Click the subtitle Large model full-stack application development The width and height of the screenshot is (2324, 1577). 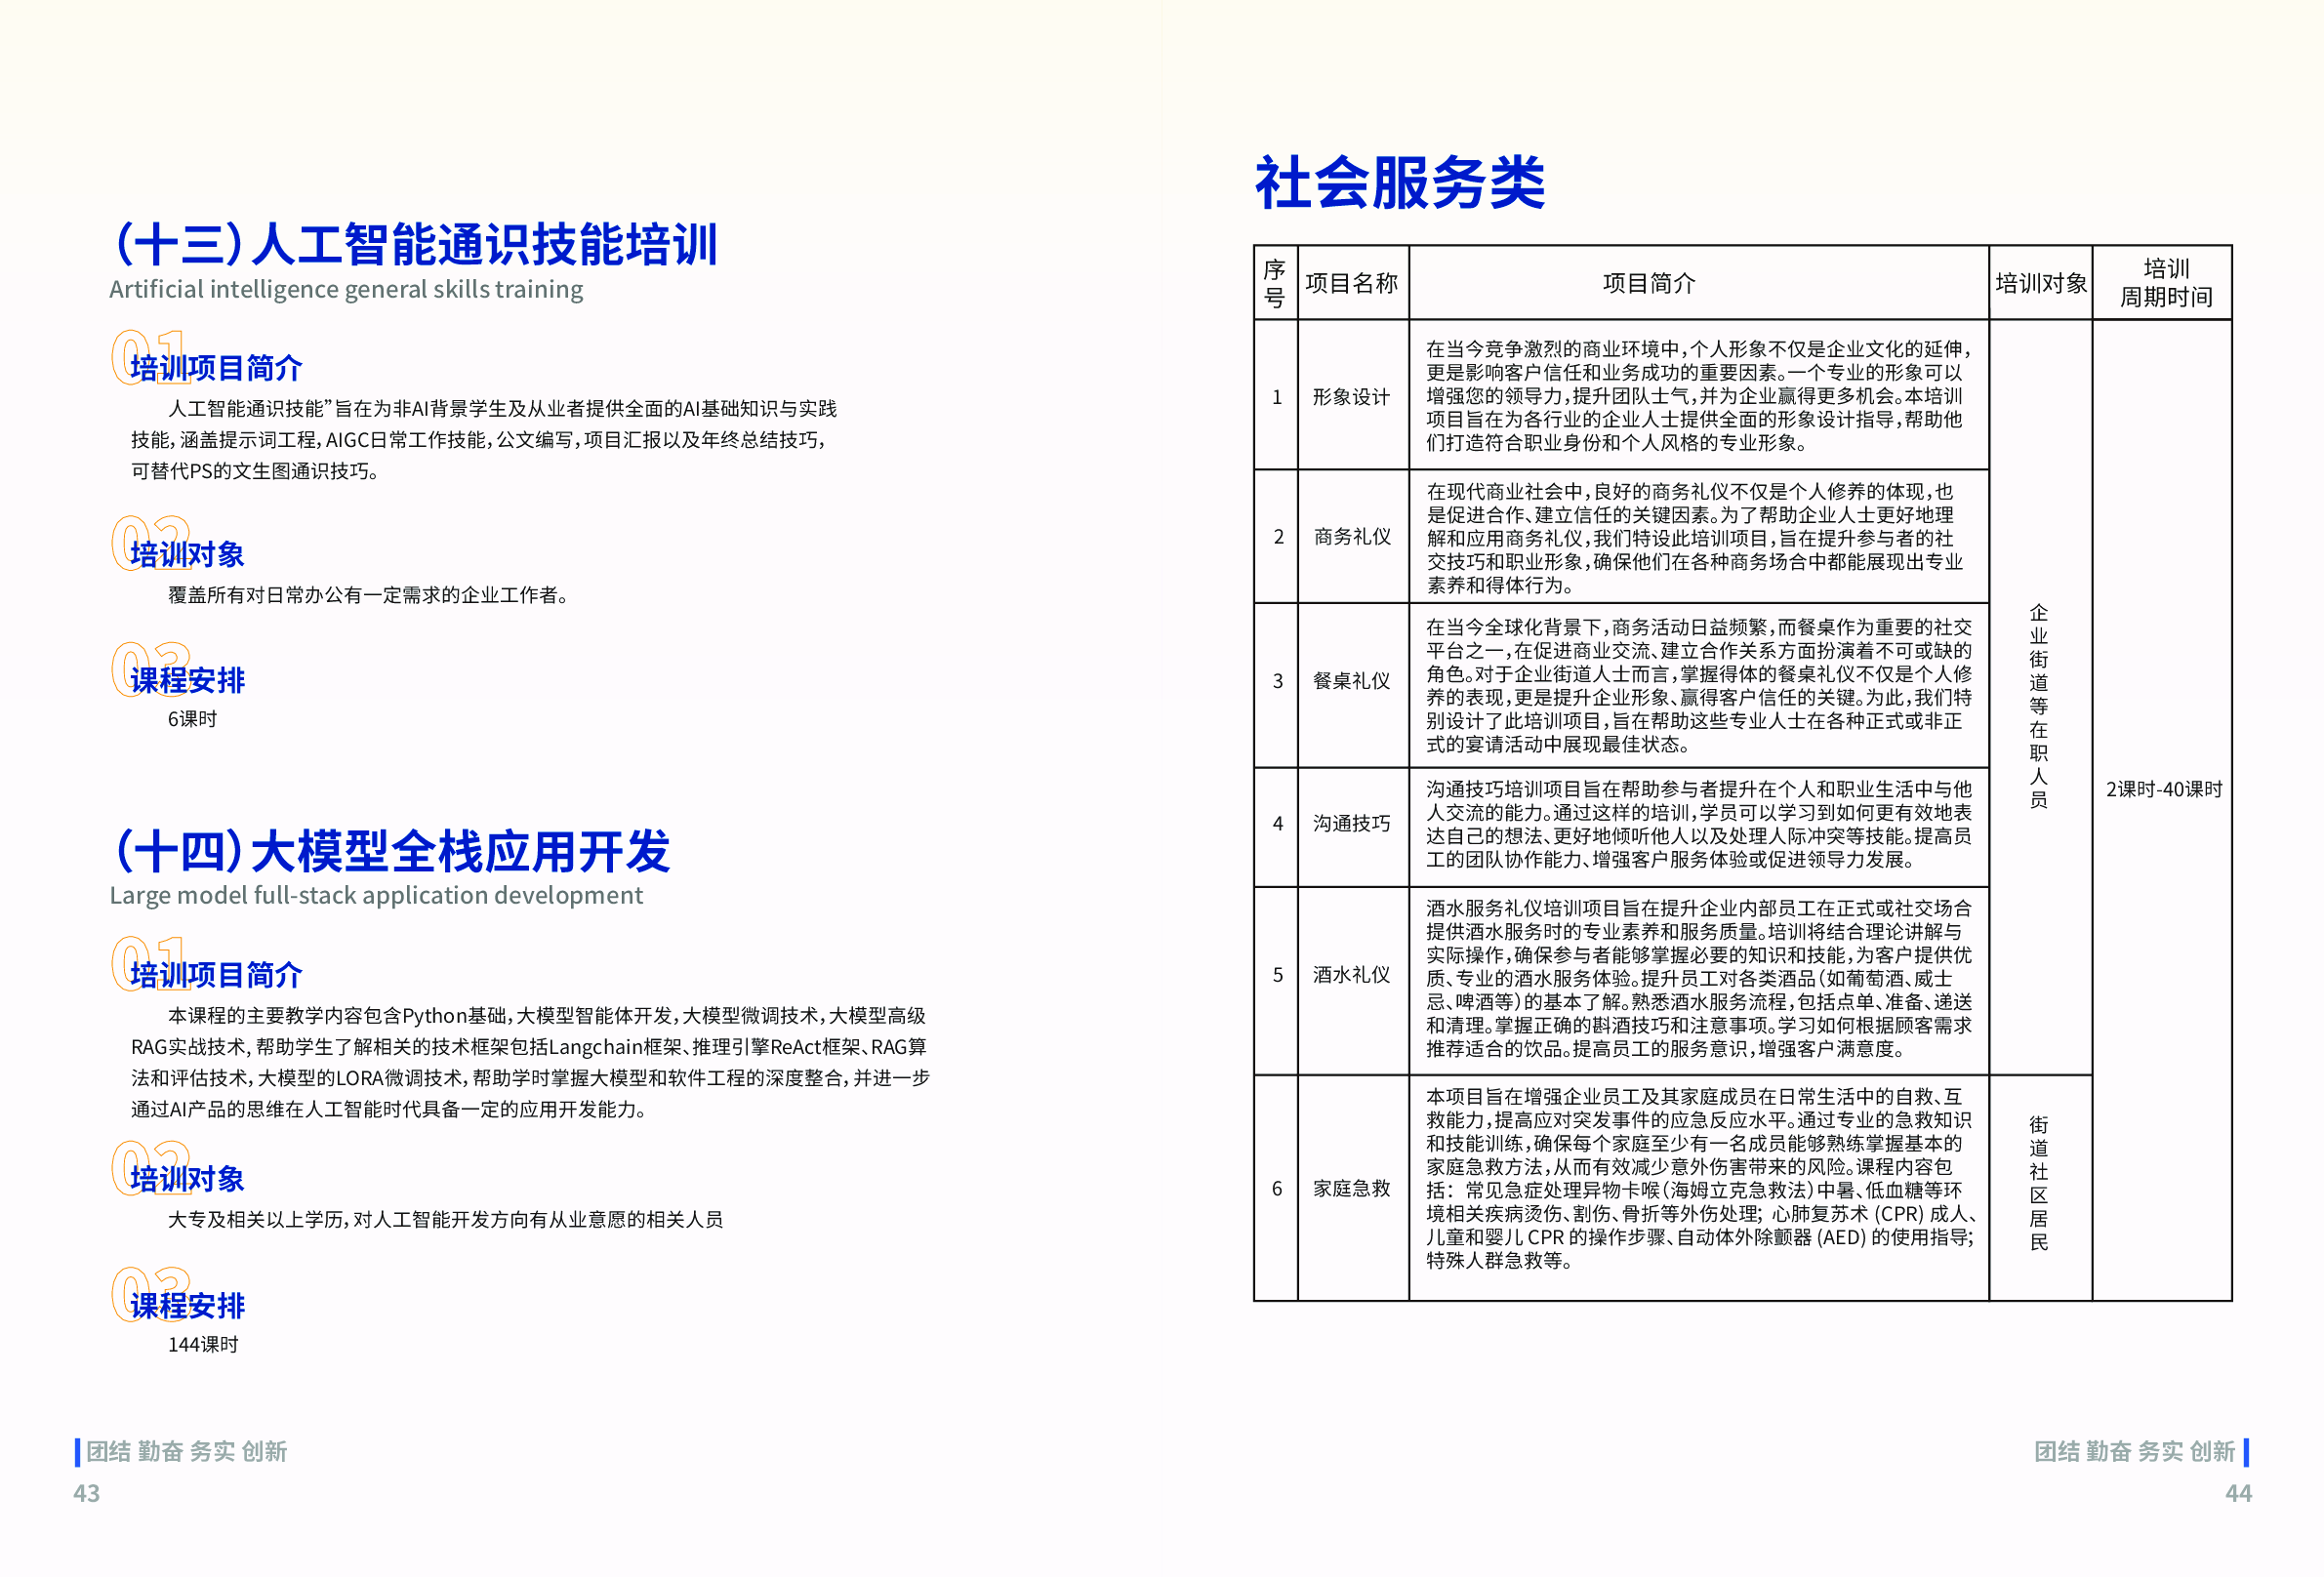point(376,896)
